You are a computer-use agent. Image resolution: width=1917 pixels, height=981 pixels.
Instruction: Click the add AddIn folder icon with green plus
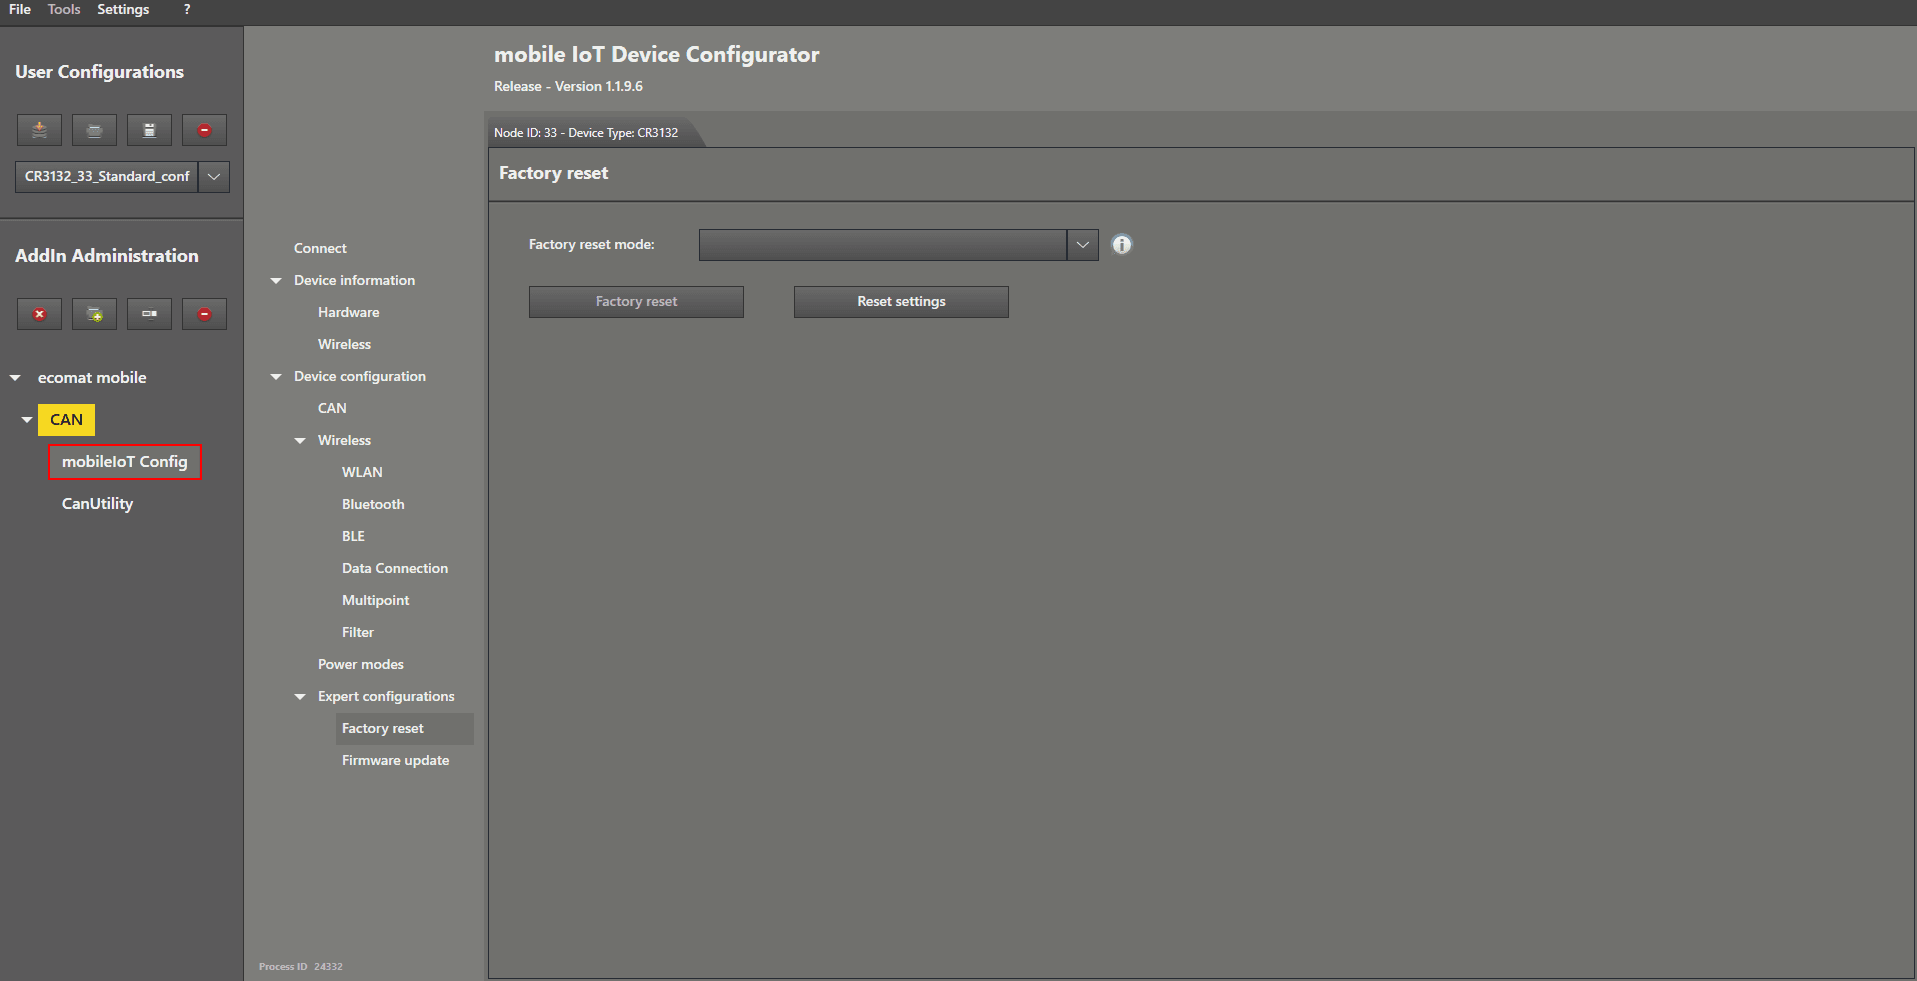[94, 314]
